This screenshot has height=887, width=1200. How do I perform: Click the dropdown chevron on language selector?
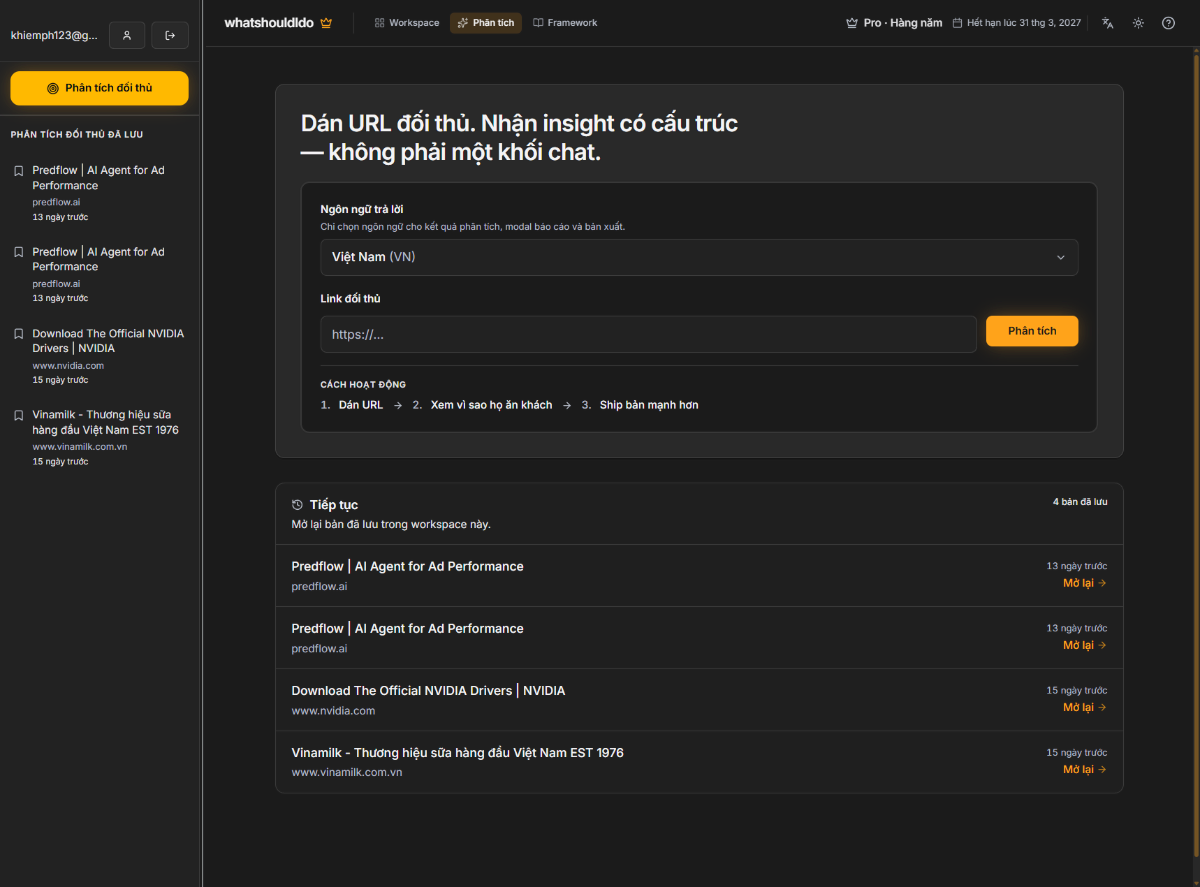[1061, 257]
